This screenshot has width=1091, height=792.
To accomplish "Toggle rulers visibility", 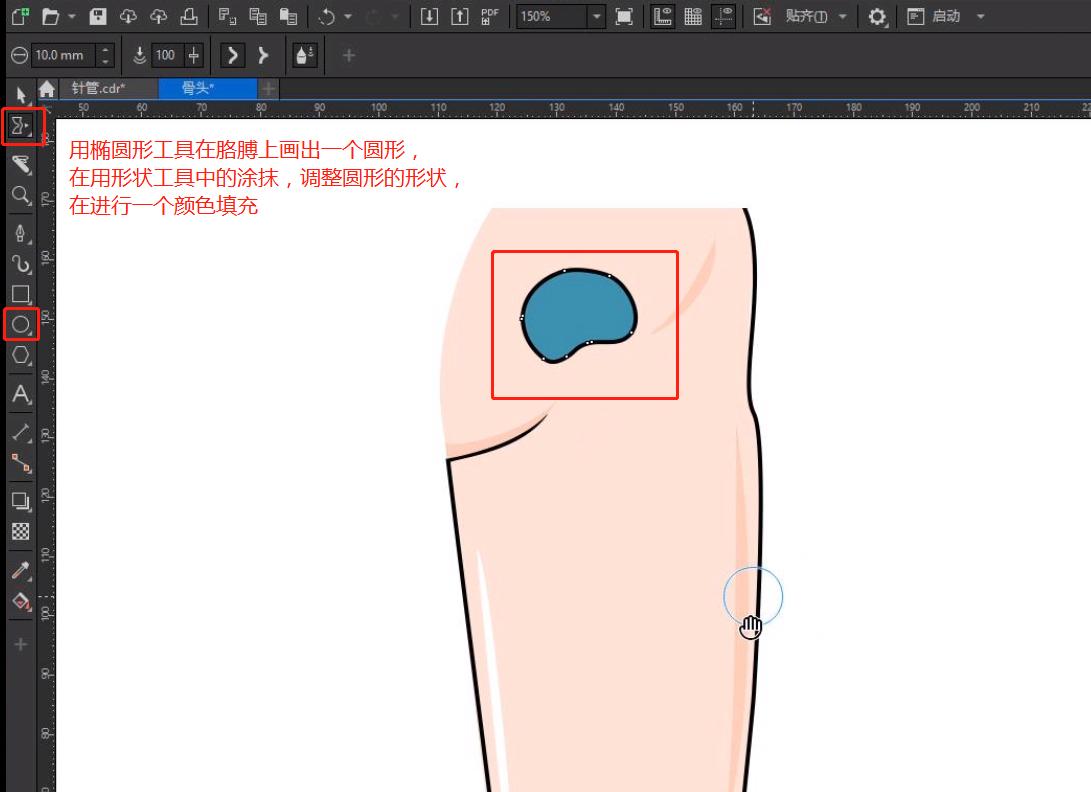I will click(x=662, y=16).
